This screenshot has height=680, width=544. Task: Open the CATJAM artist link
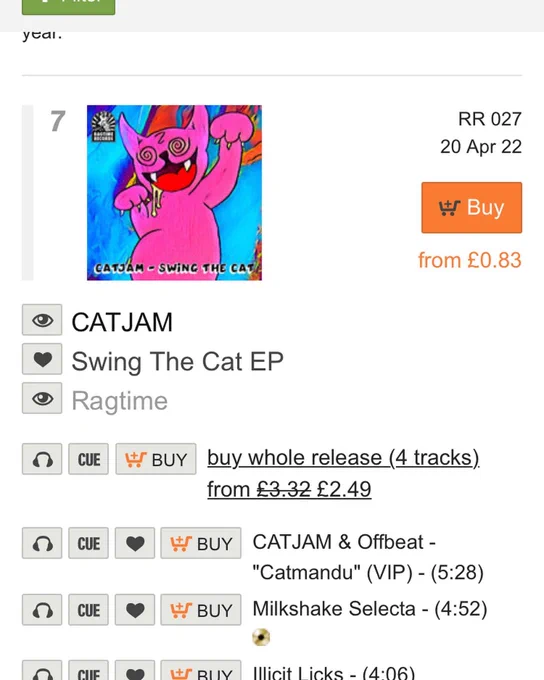point(122,322)
